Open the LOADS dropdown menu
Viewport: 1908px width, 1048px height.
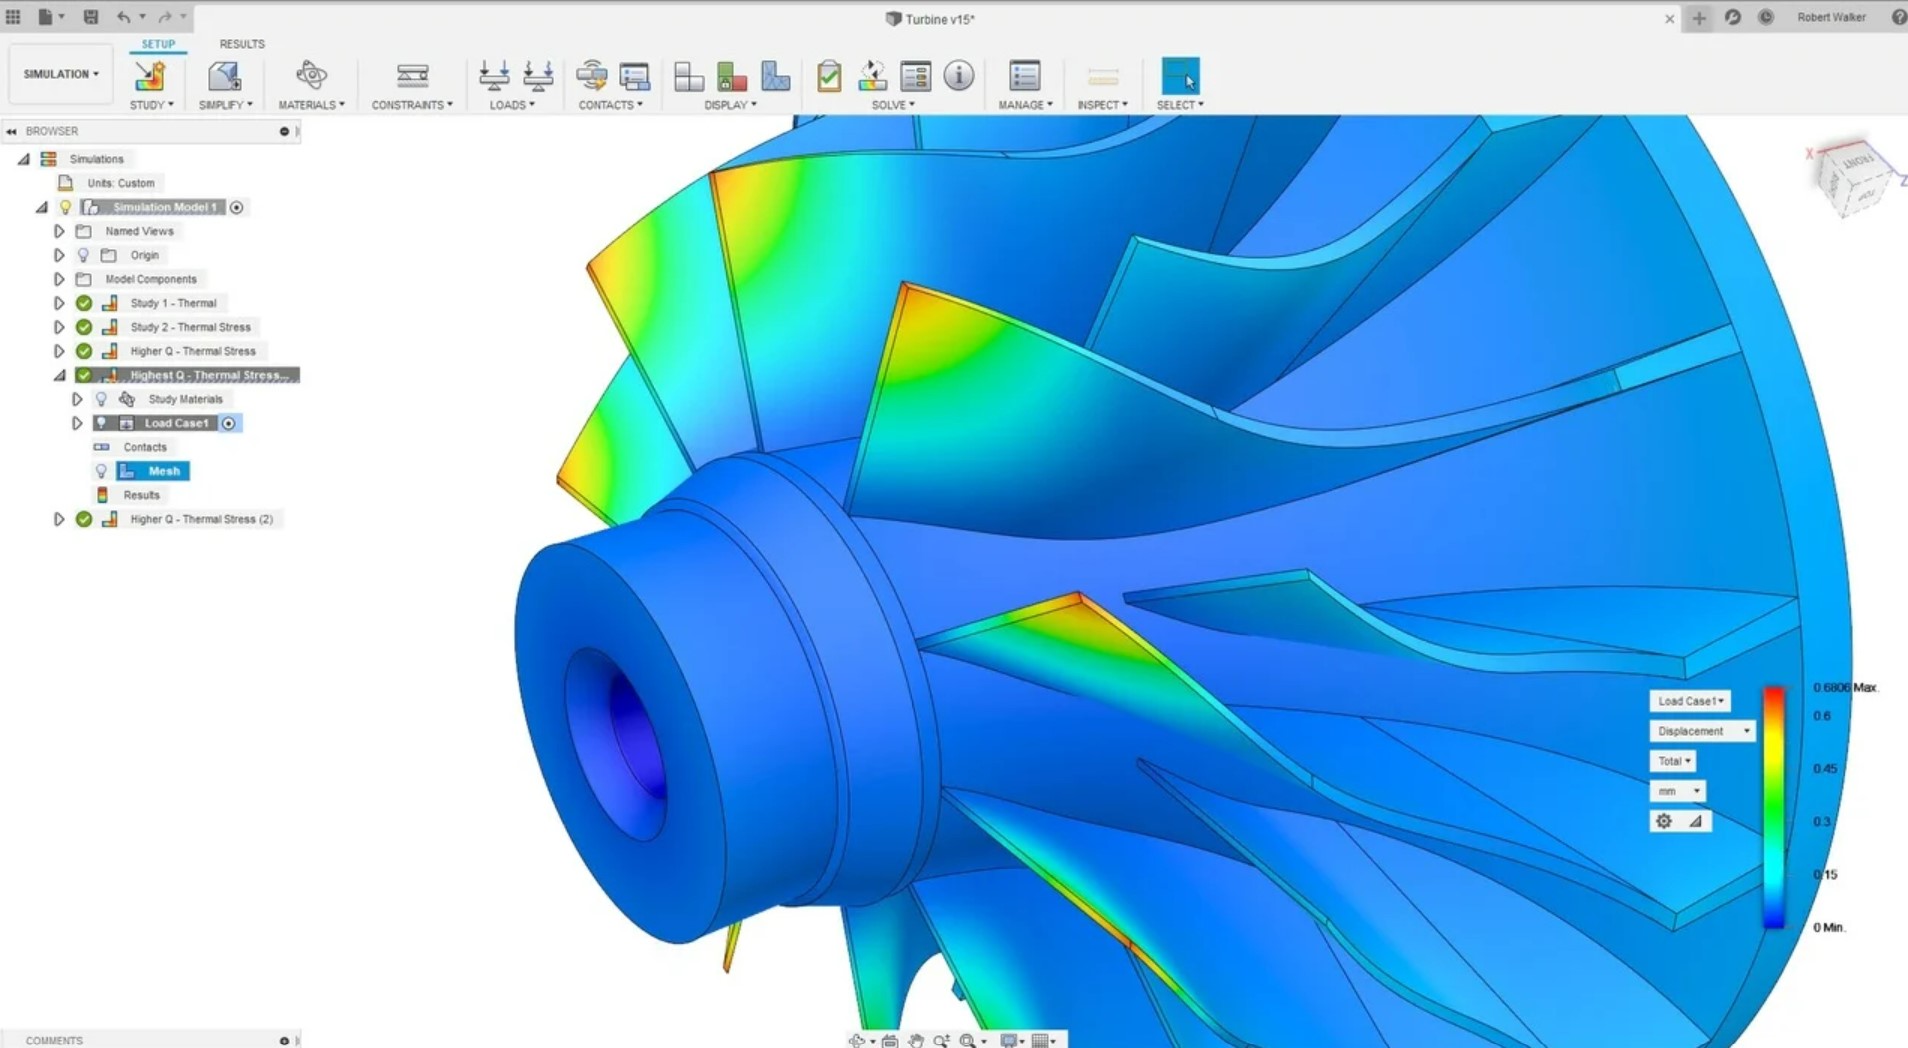(512, 105)
